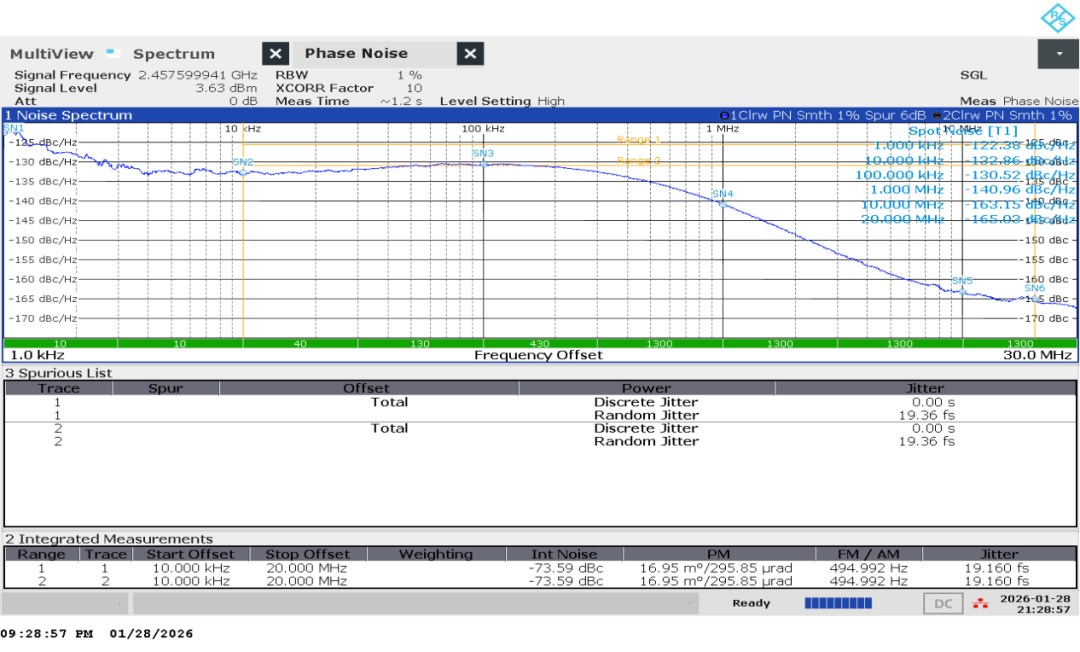
Task: Select the '1 Noise Spectrum' window title
Action: click(68, 116)
